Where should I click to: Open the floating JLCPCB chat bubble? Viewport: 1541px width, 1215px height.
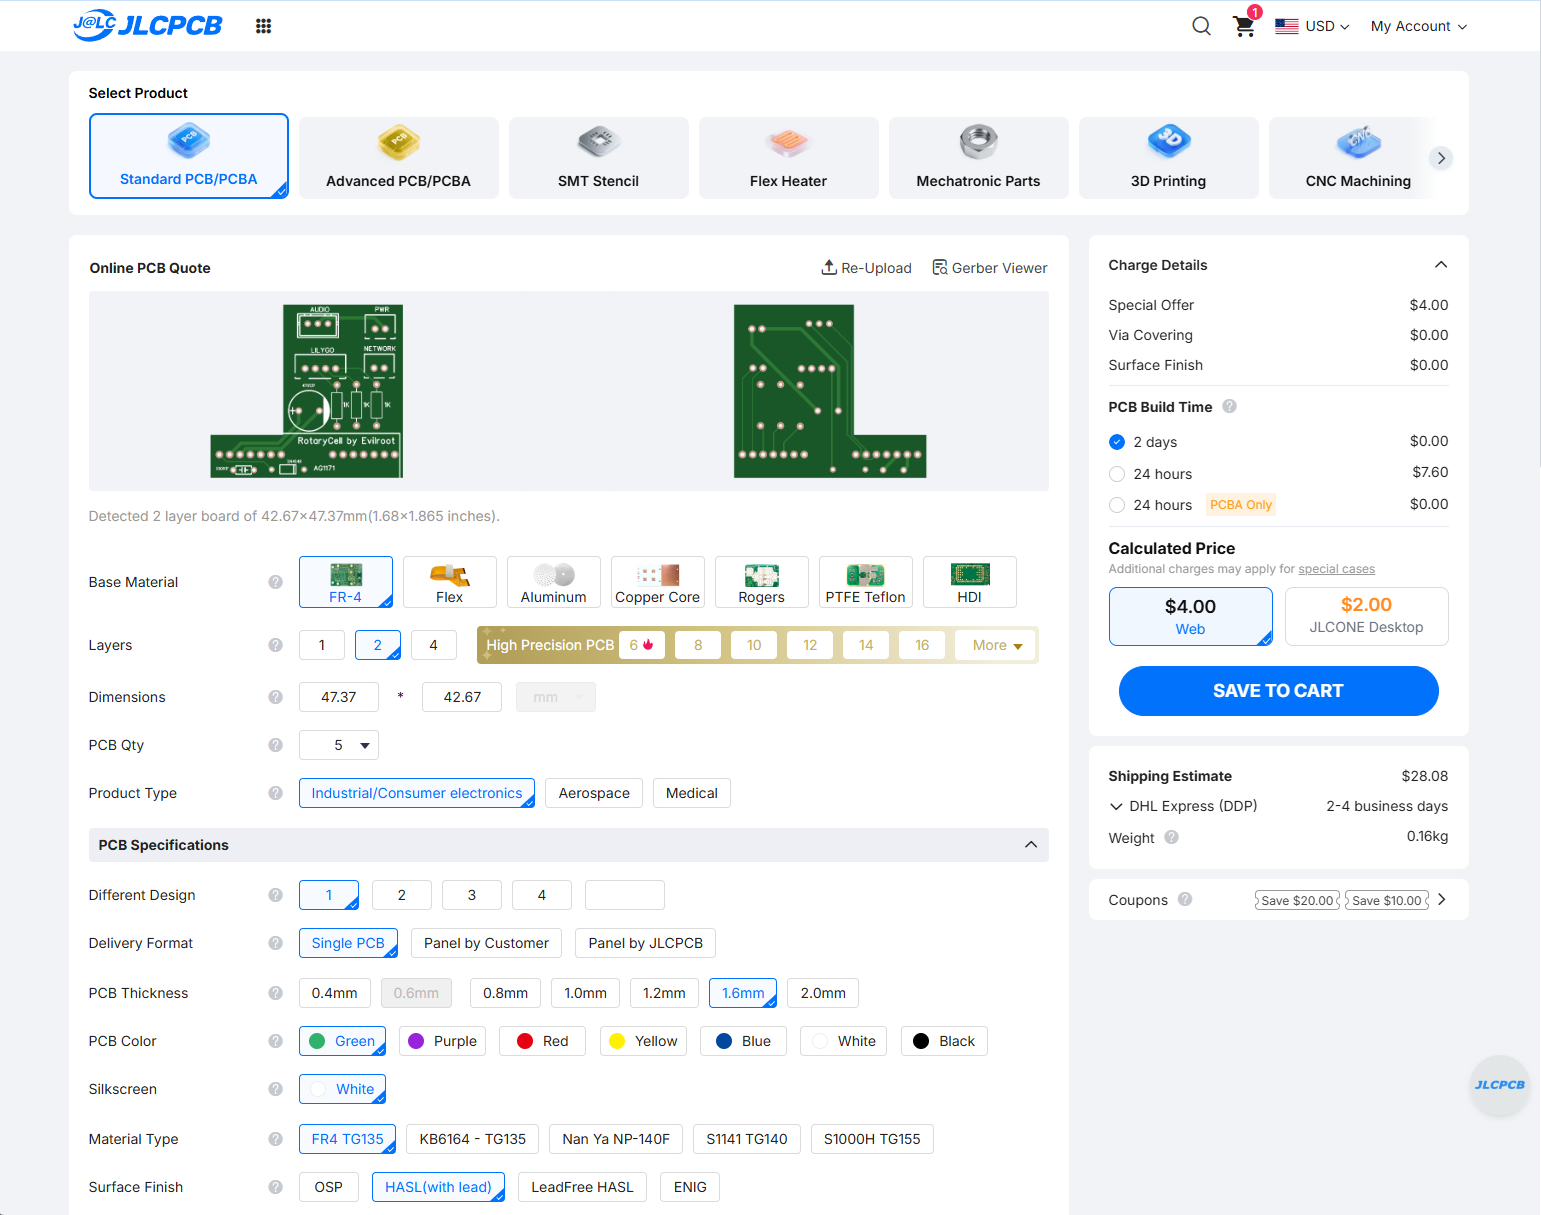(x=1499, y=1085)
